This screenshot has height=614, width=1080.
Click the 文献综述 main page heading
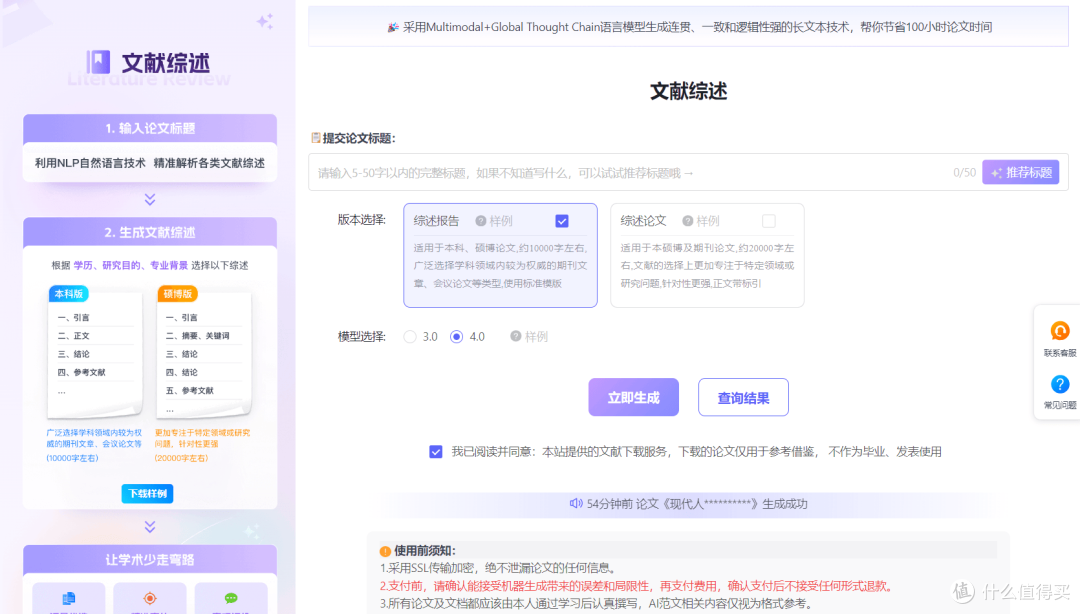coord(688,91)
